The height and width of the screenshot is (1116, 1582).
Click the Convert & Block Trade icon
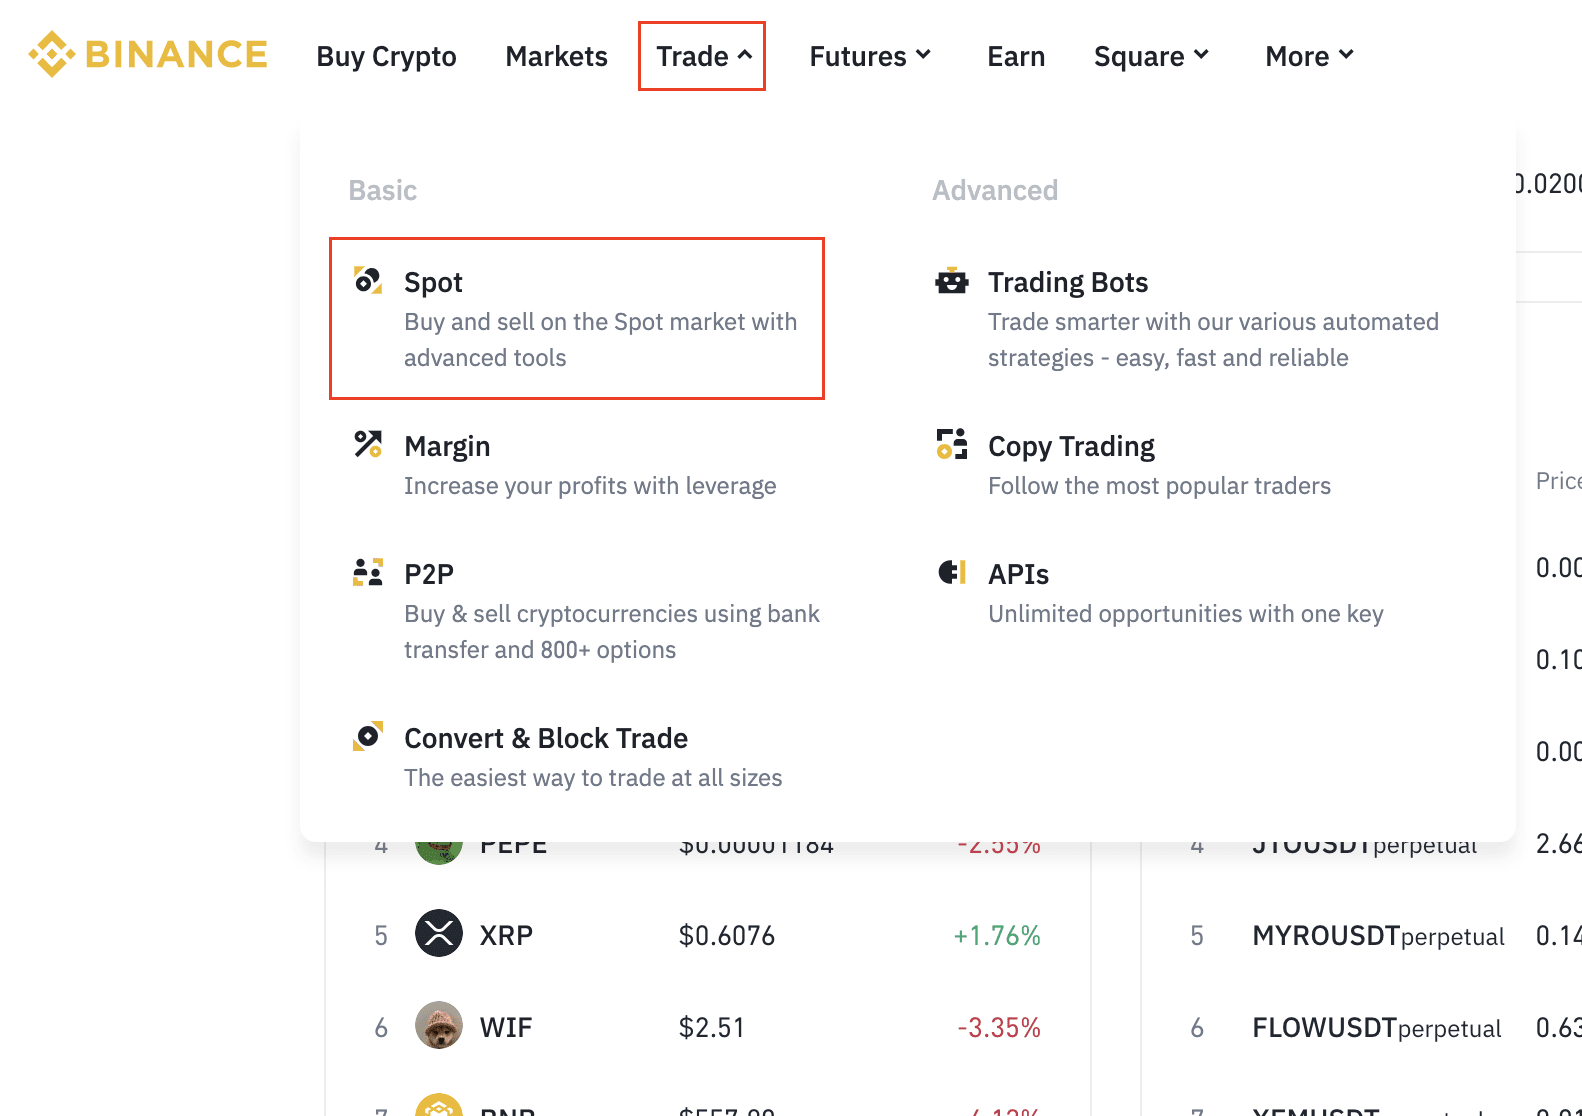[x=368, y=736]
